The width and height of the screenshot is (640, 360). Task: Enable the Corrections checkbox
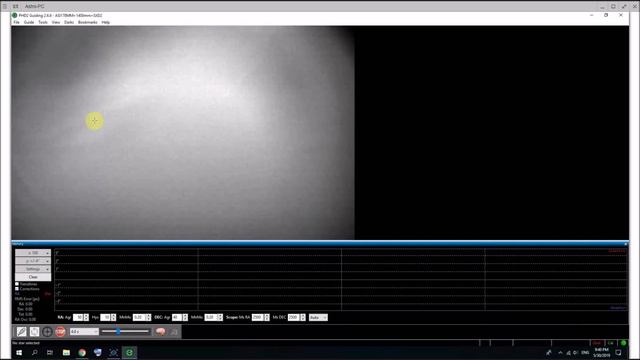(x=17, y=289)
